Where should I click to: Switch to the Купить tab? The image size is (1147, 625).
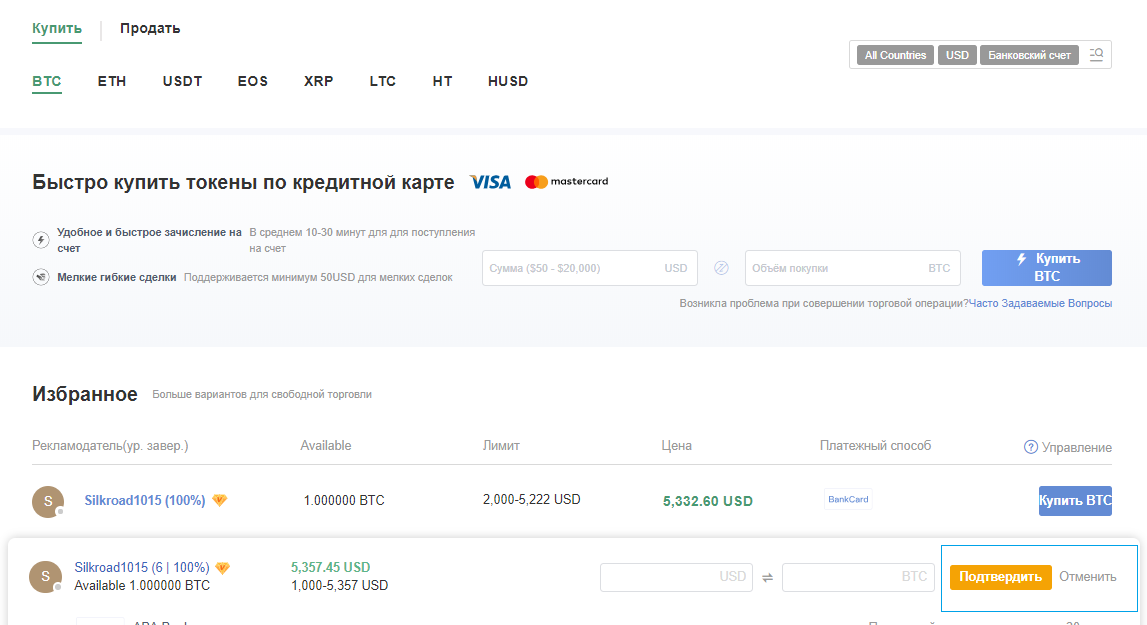click(x=57, y=29)
